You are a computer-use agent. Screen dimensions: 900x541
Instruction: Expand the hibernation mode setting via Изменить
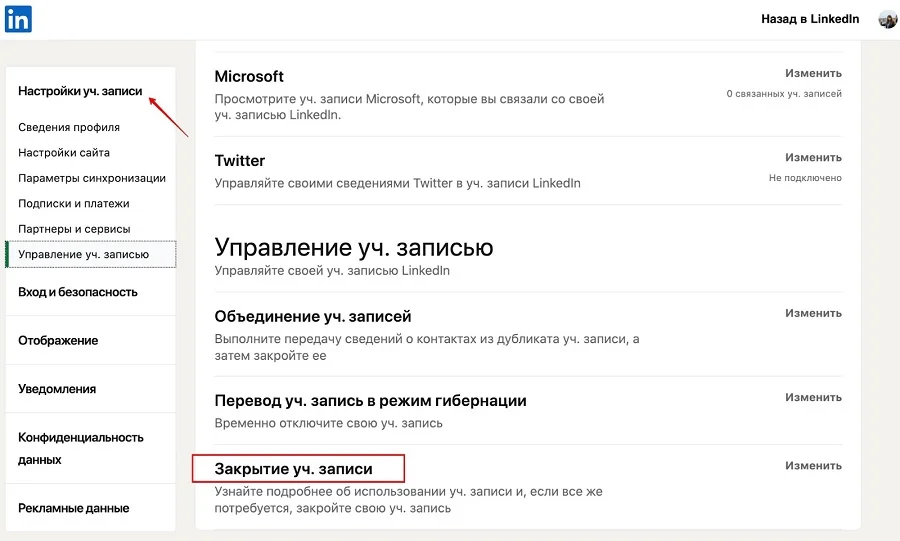click(813, 397)
